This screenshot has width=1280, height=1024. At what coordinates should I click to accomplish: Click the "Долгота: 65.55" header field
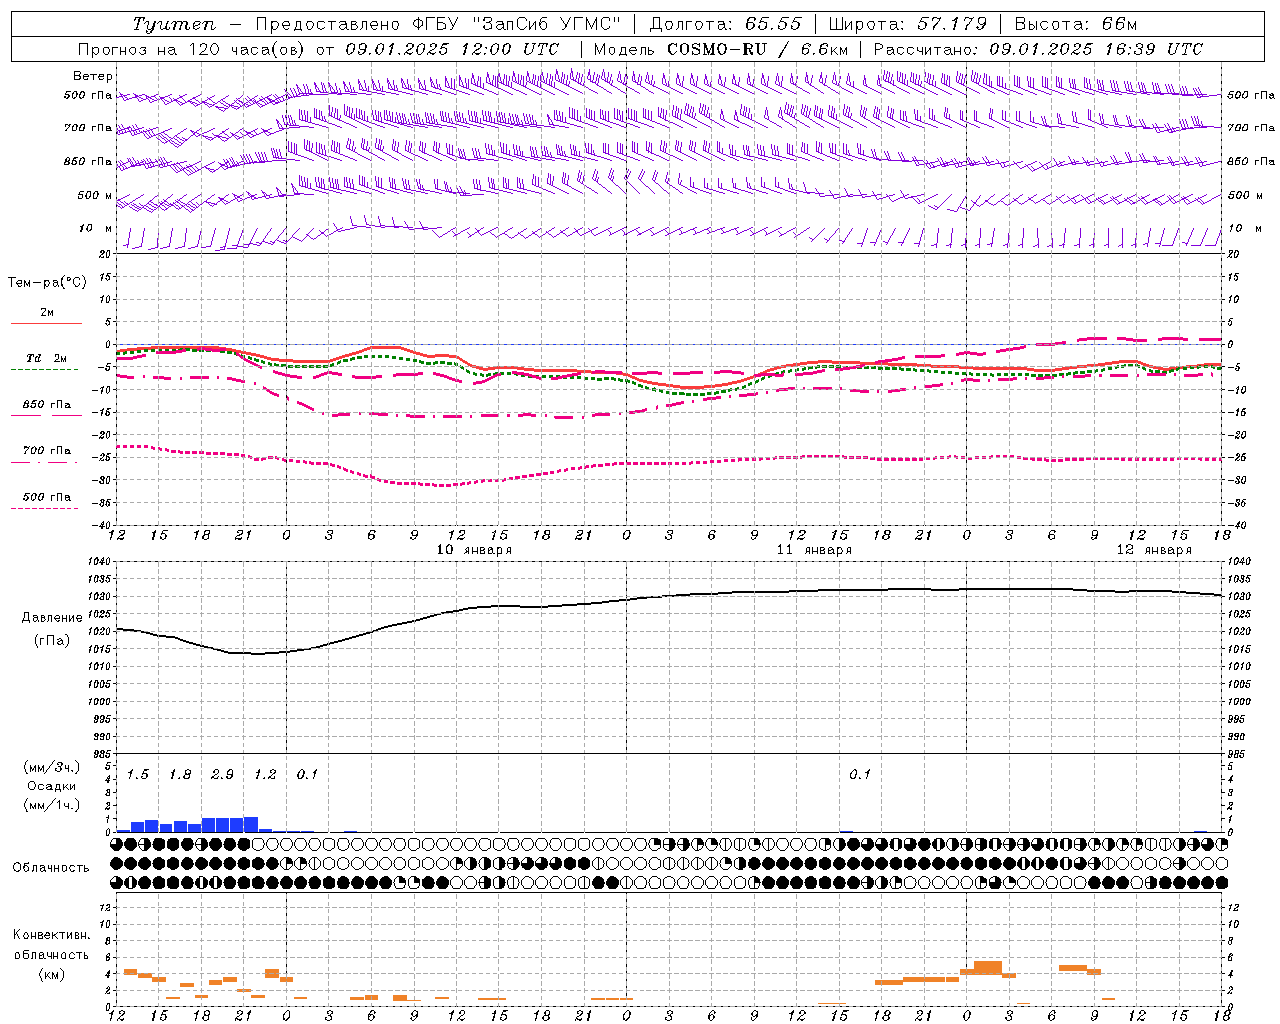tap(725, 24)
